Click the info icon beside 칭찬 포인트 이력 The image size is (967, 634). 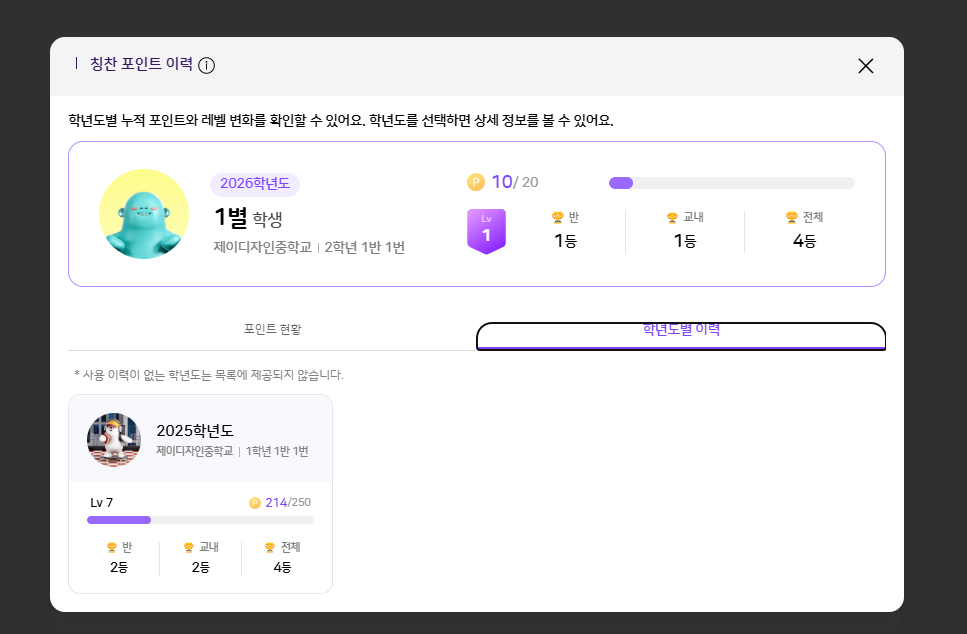pyautogui.click(x=207, y=66)
